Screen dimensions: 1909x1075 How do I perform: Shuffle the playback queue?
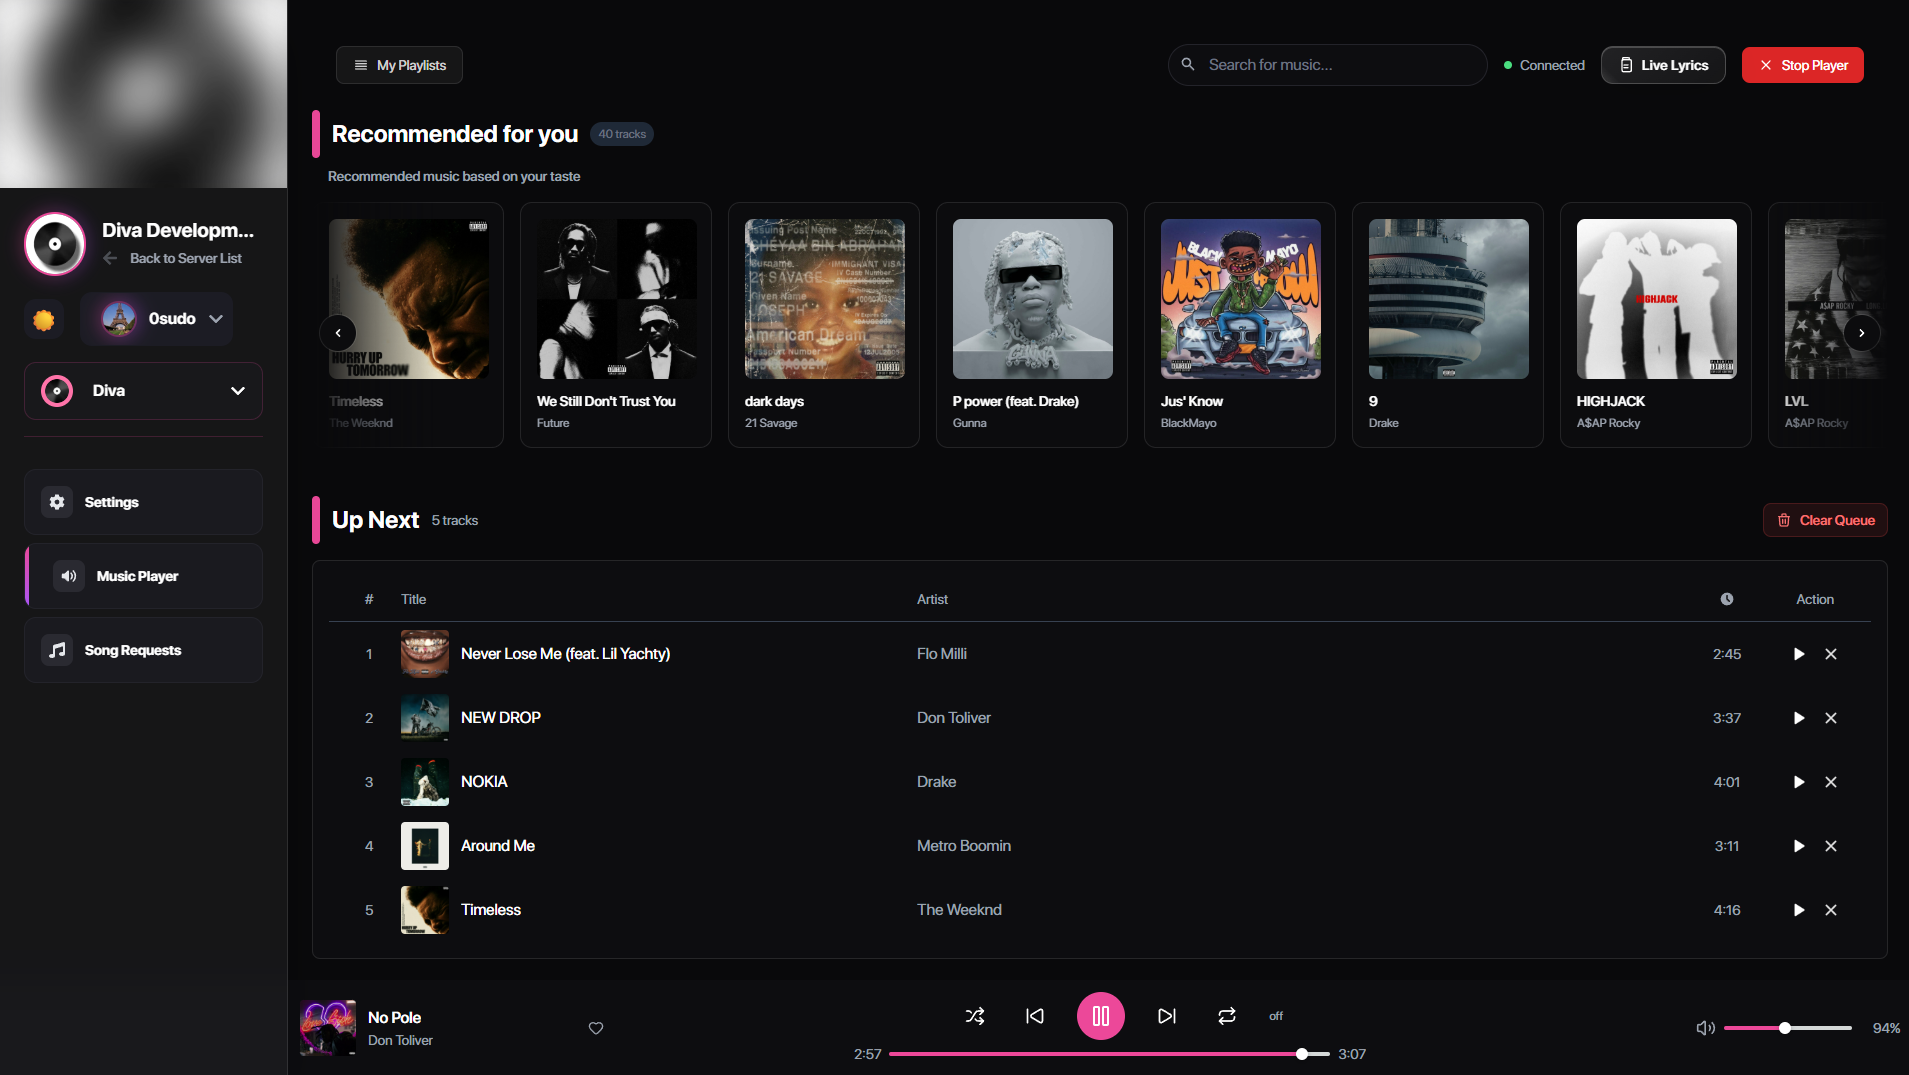975,1016
